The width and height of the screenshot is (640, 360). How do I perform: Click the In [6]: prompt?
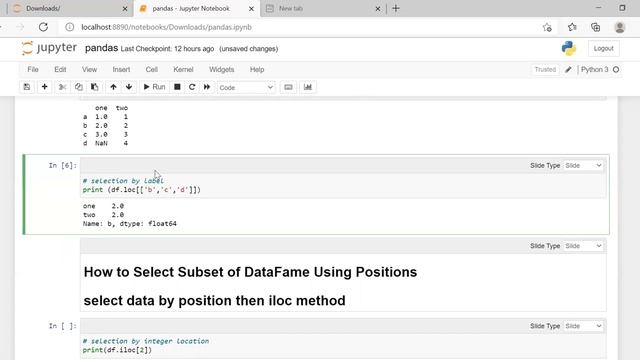pos(62,165)
